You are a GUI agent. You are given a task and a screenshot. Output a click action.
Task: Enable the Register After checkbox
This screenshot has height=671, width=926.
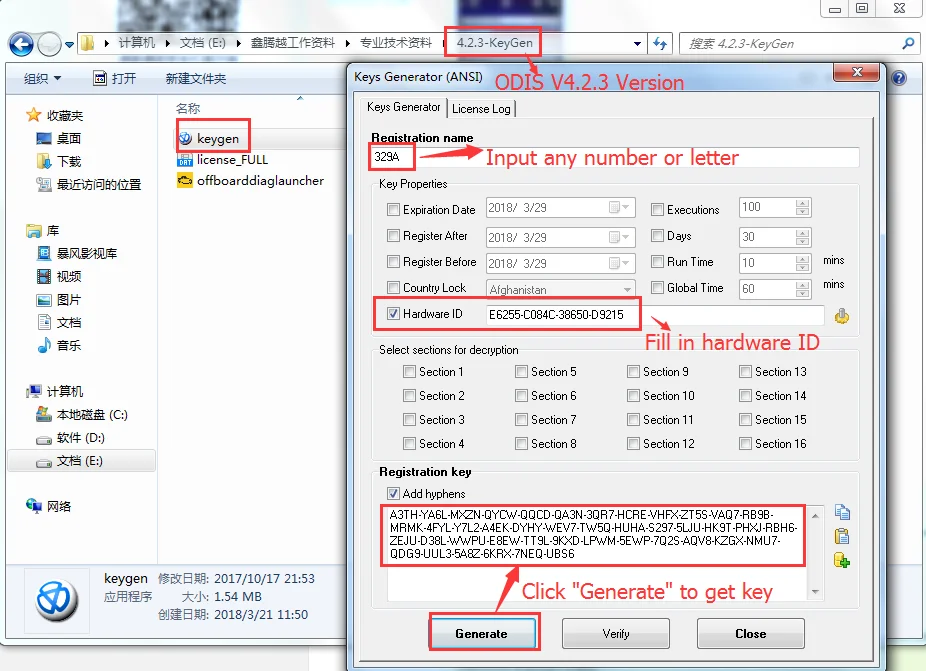click(393, 235)
